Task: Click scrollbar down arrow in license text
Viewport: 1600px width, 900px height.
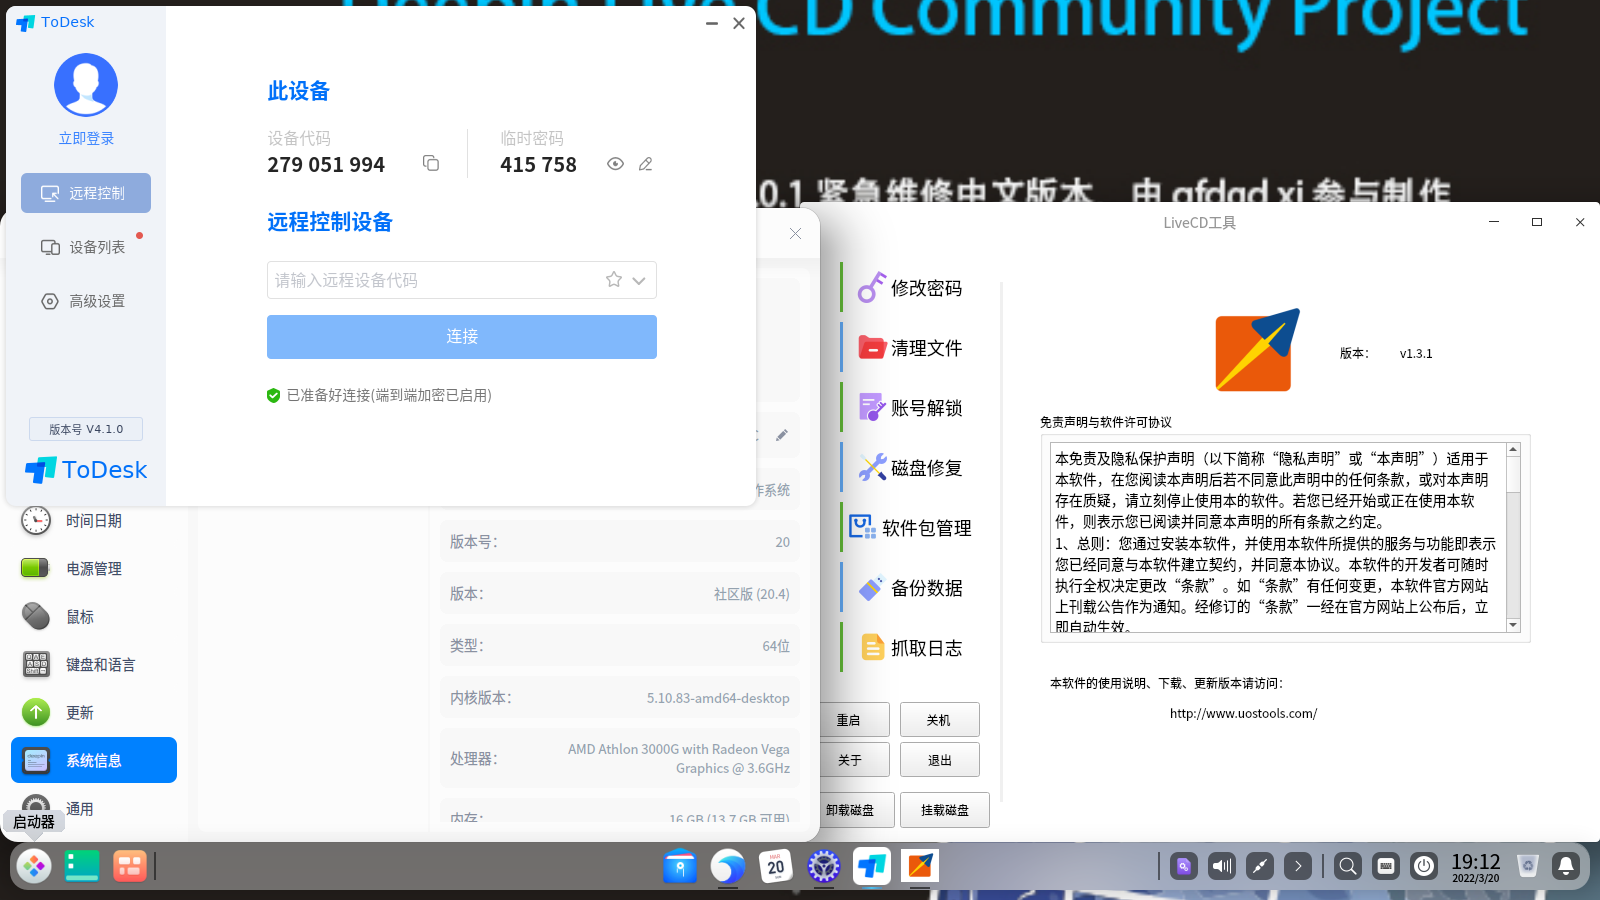Action: (x=1513, y=625)
